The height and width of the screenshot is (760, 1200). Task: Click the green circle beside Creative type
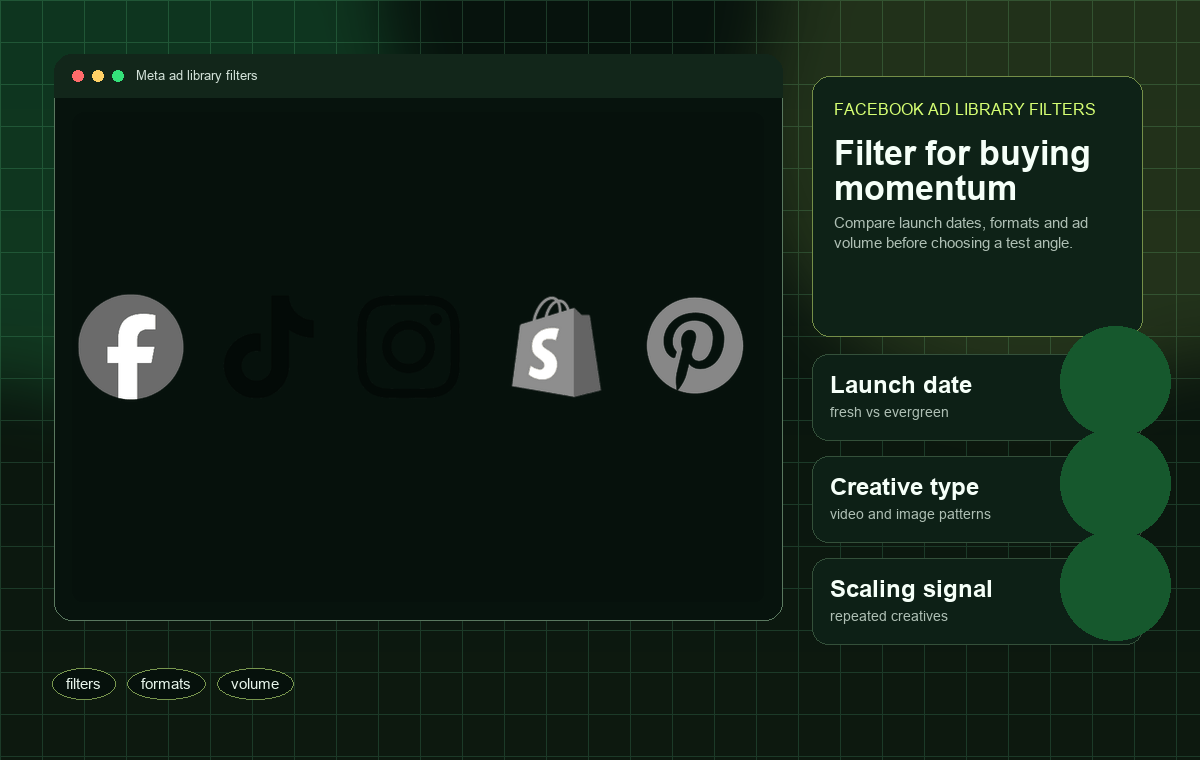point(1115,483)
